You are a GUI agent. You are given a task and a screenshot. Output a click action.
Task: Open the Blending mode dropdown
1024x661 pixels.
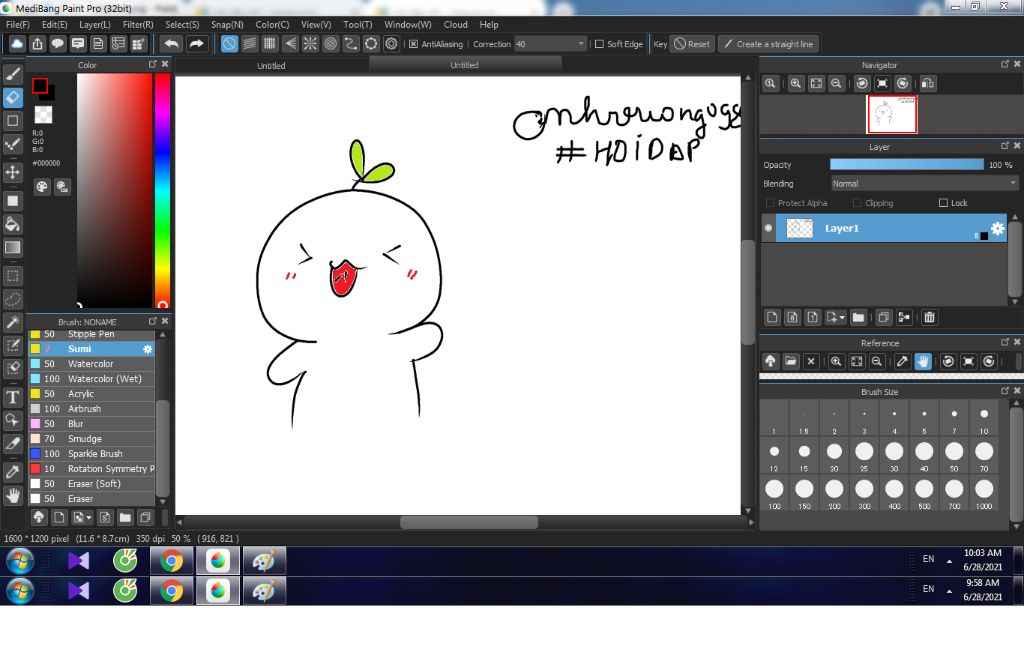pyautogui.click(x=924, y=184)
